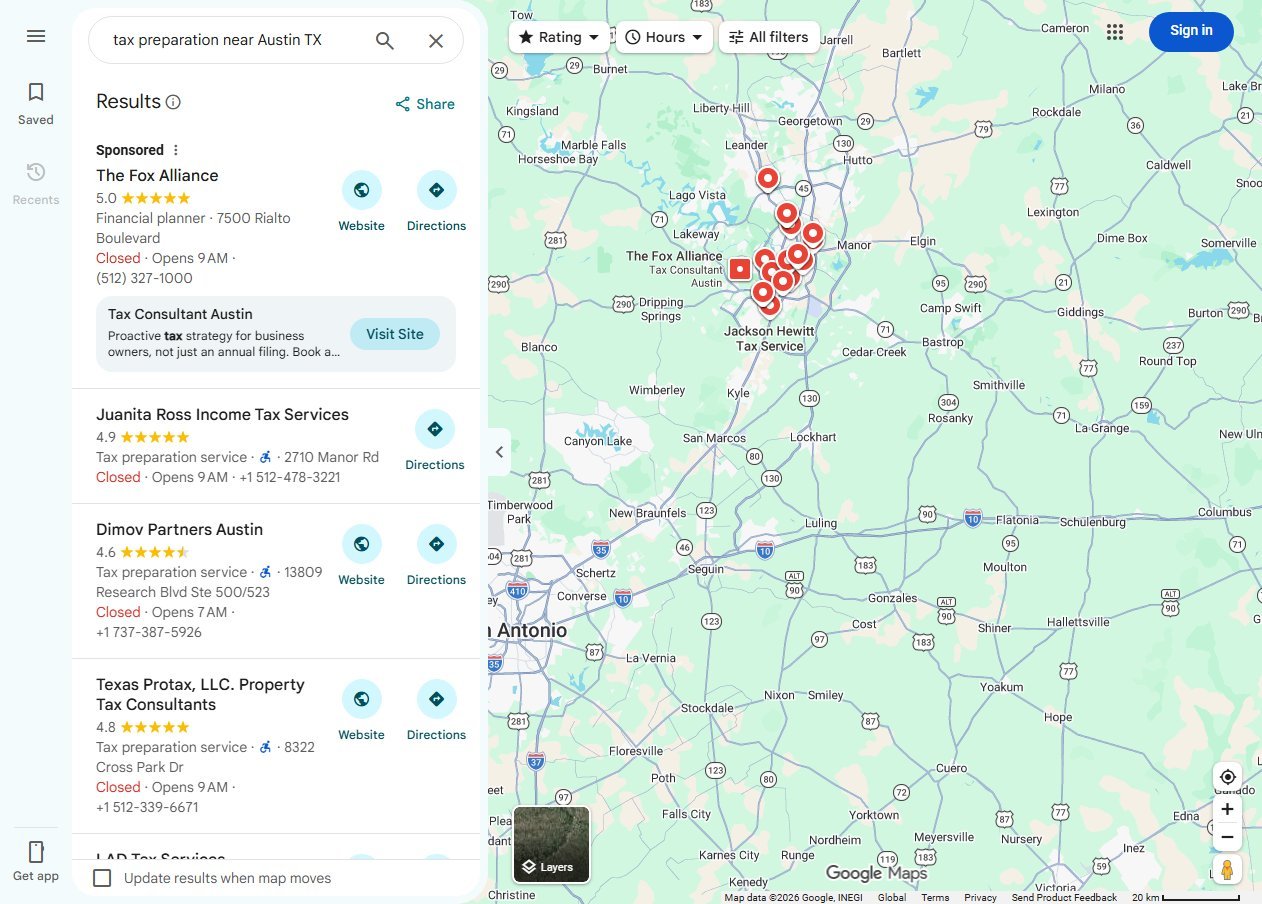Viewport: 1262px width, 904px height.
Task: Click the Get app phone icon
Action: point(36,852)
